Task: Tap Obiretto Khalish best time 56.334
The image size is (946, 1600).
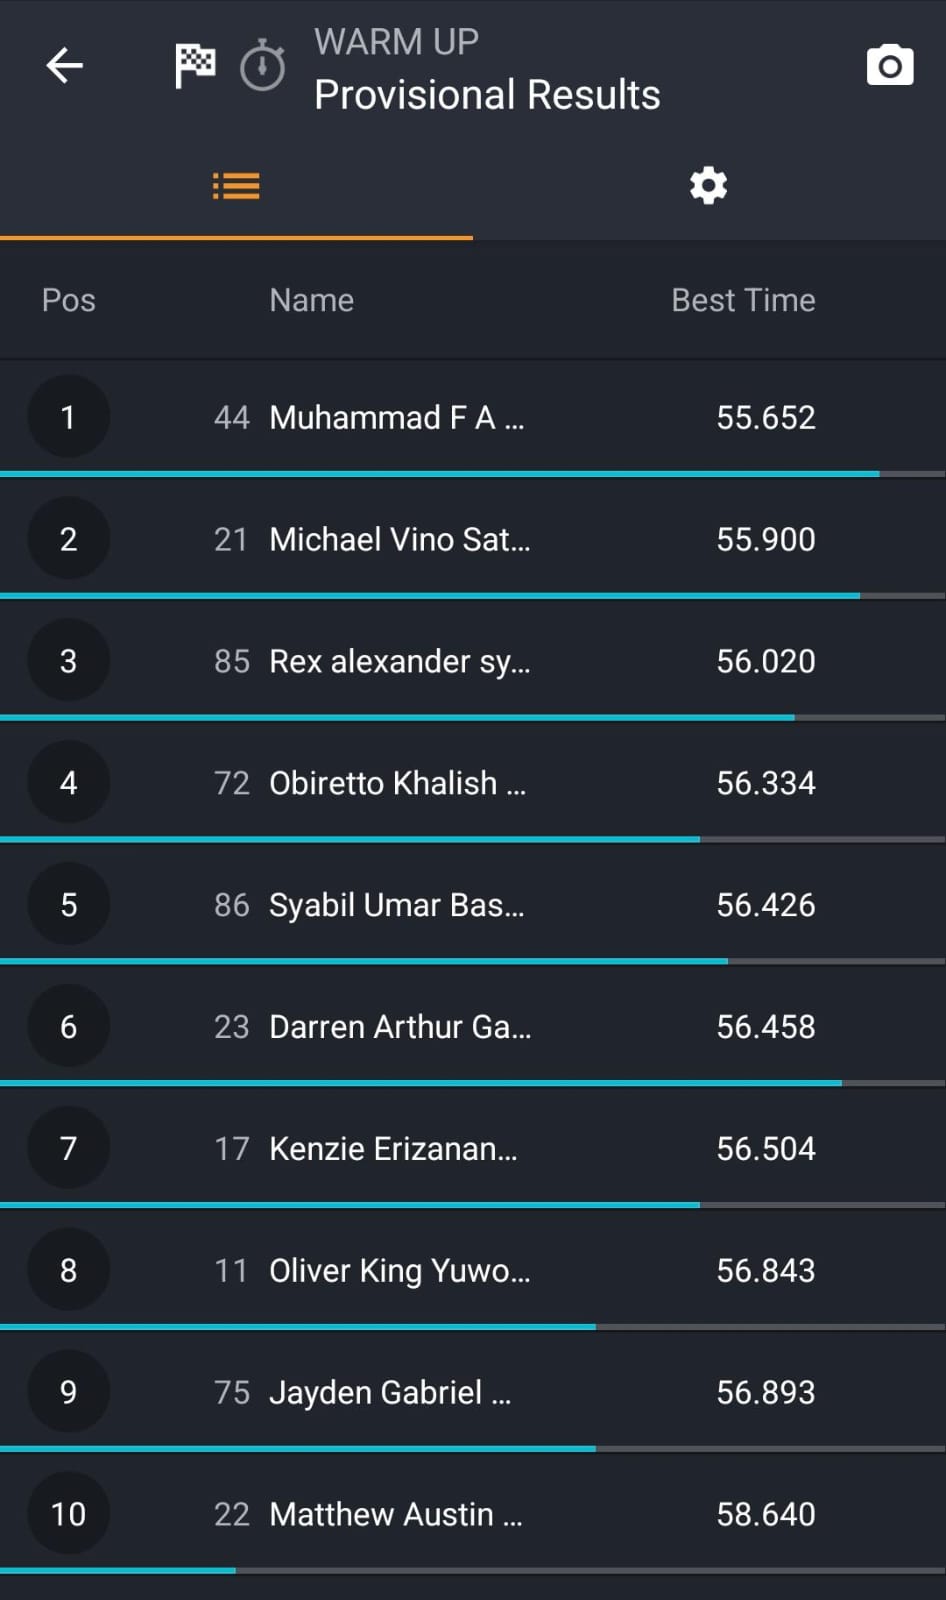Action: 766,783
